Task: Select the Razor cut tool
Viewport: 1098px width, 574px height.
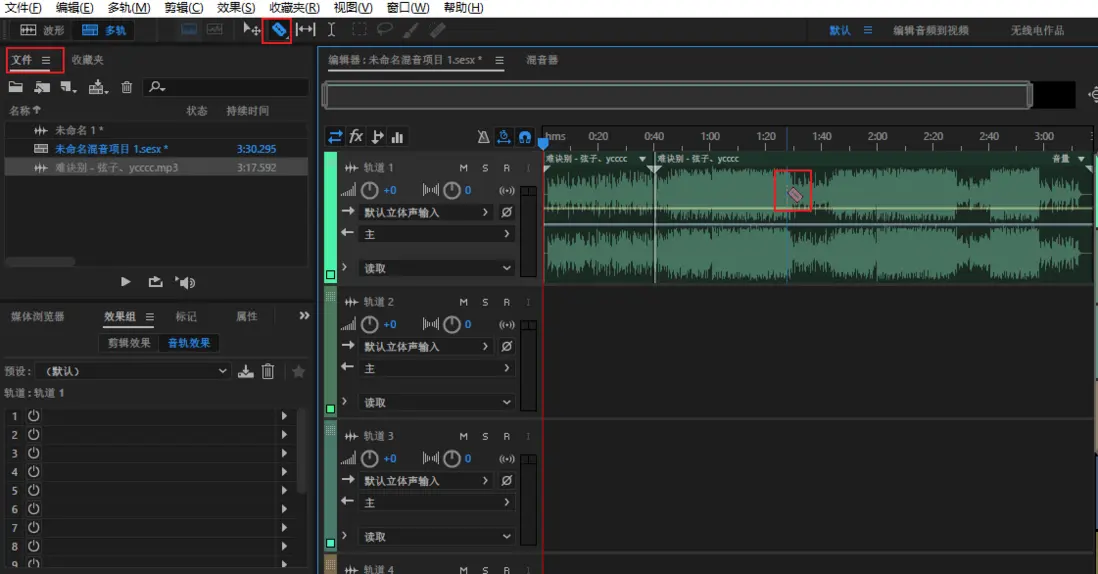Action: [x=279, y=29]
